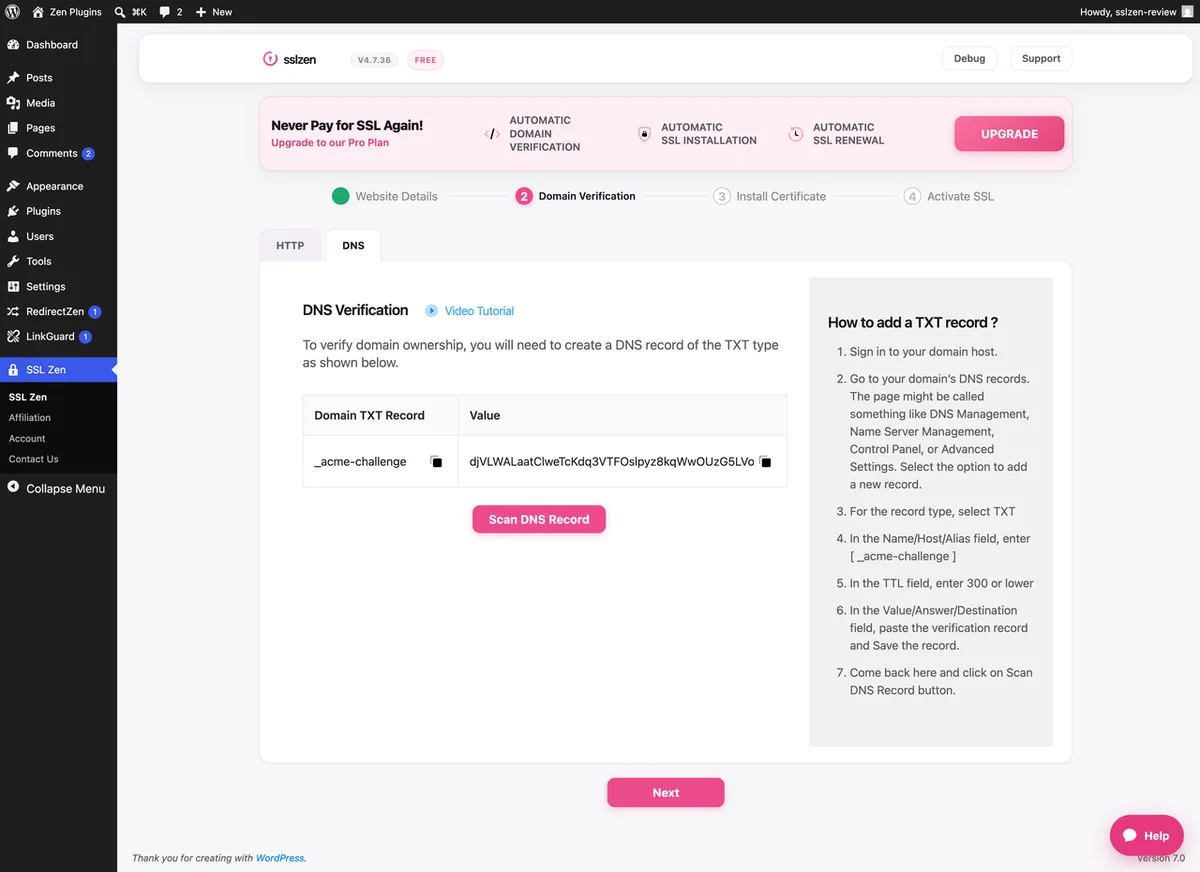Click 'Howdy, sslzen-review' account text

coord(1128,12)
